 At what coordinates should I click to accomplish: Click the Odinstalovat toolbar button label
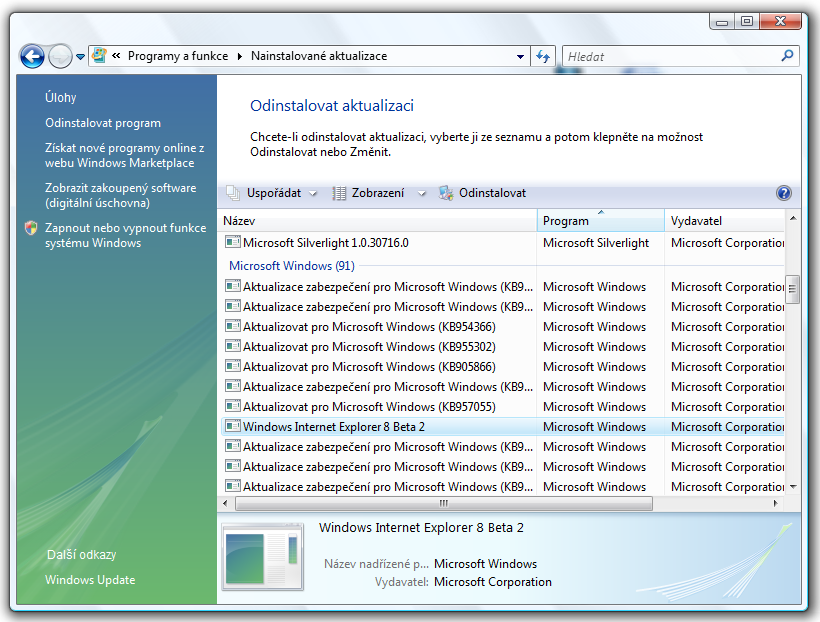click(492, 193)
